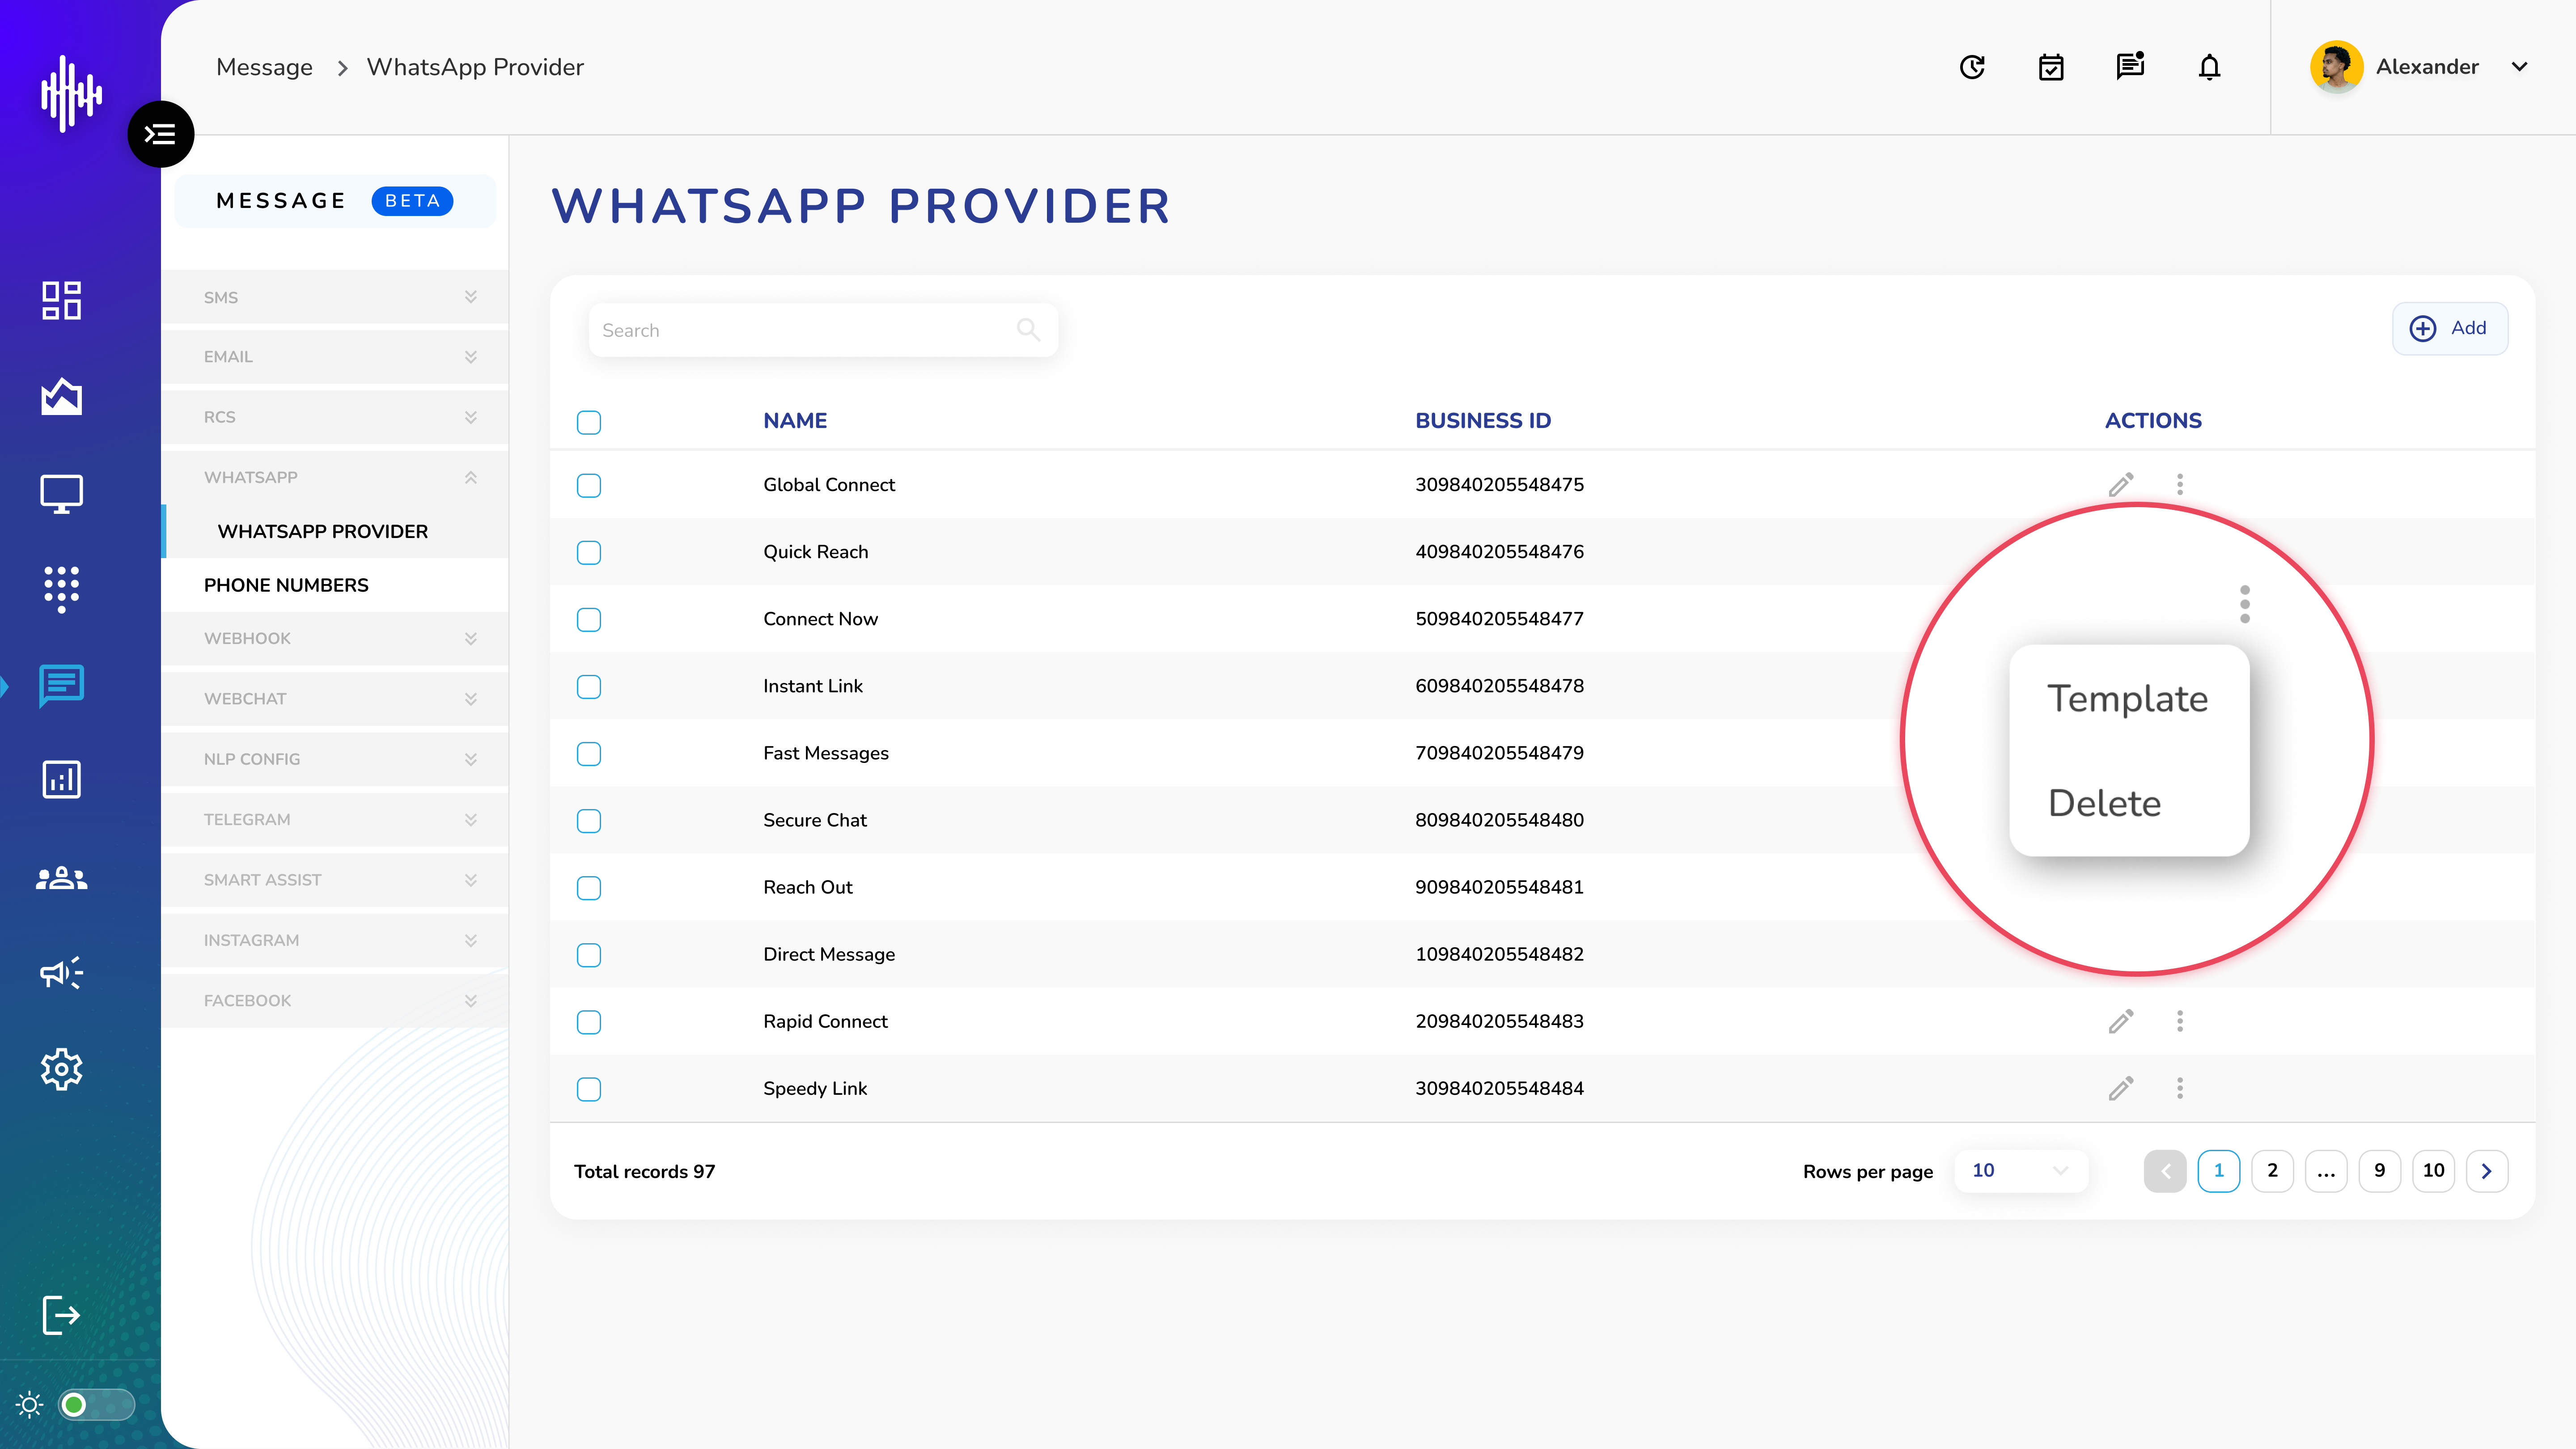Open the chat notes icon in header
Screen dimensions: 2576x1449
(2130, 66)
